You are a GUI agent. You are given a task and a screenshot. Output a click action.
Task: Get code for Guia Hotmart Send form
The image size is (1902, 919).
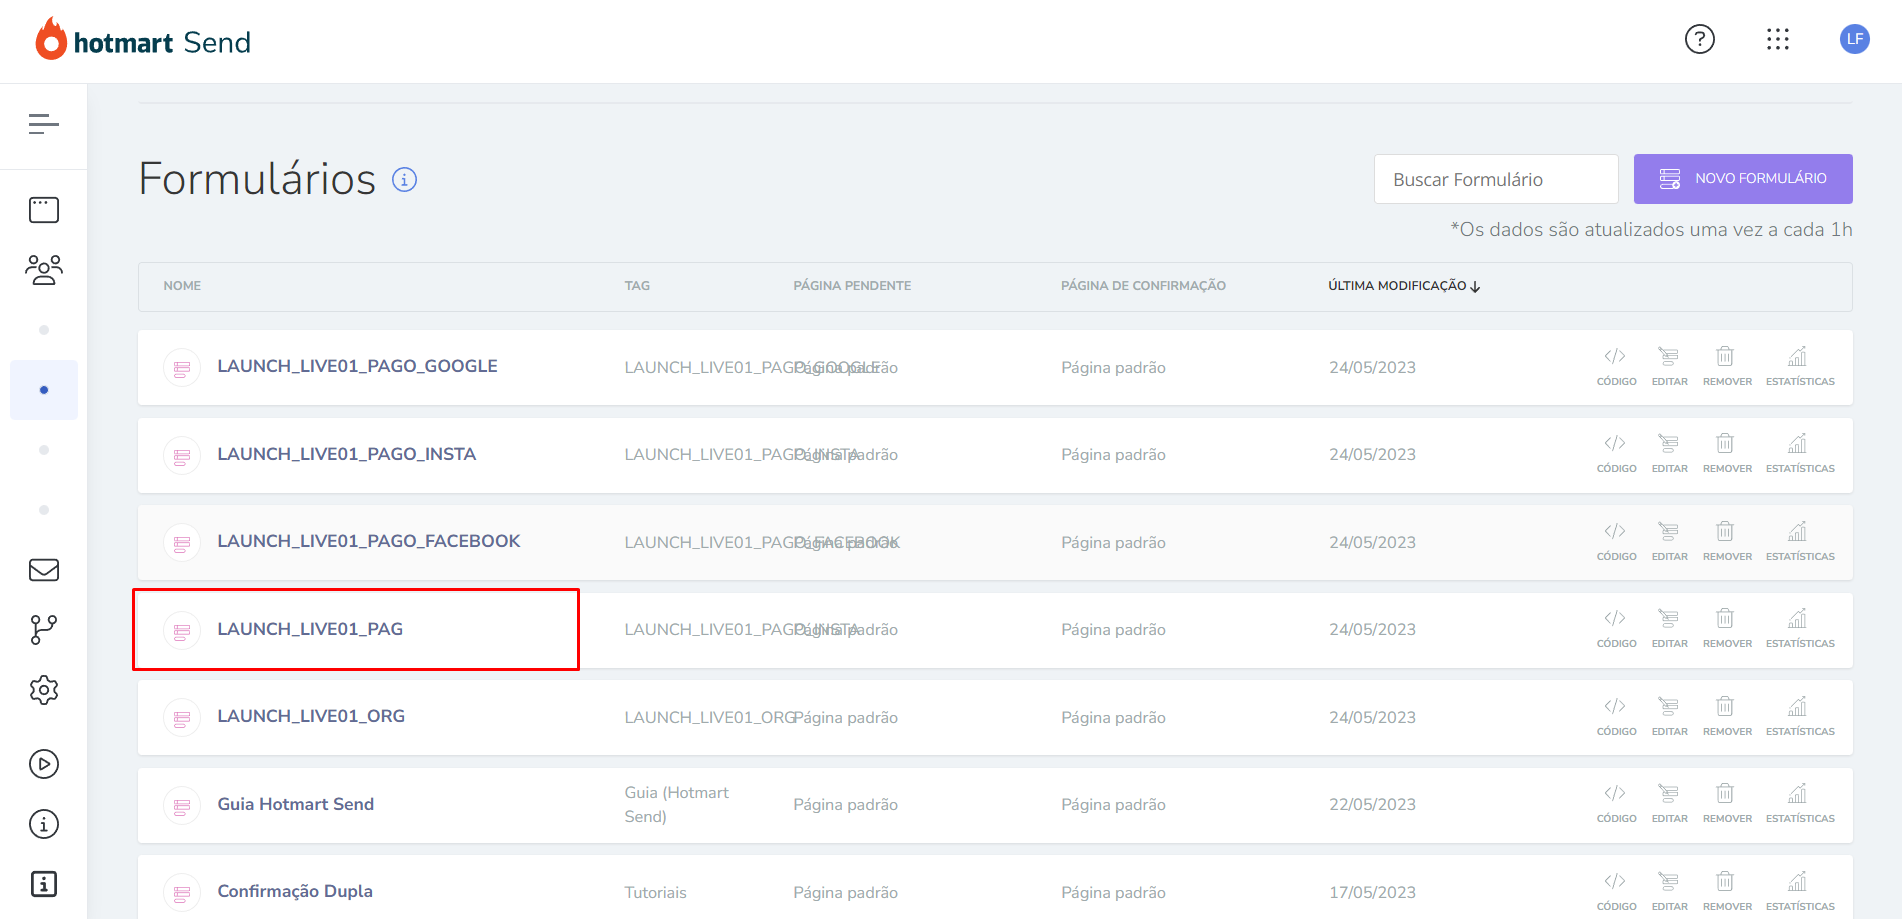pos(1616,804)
